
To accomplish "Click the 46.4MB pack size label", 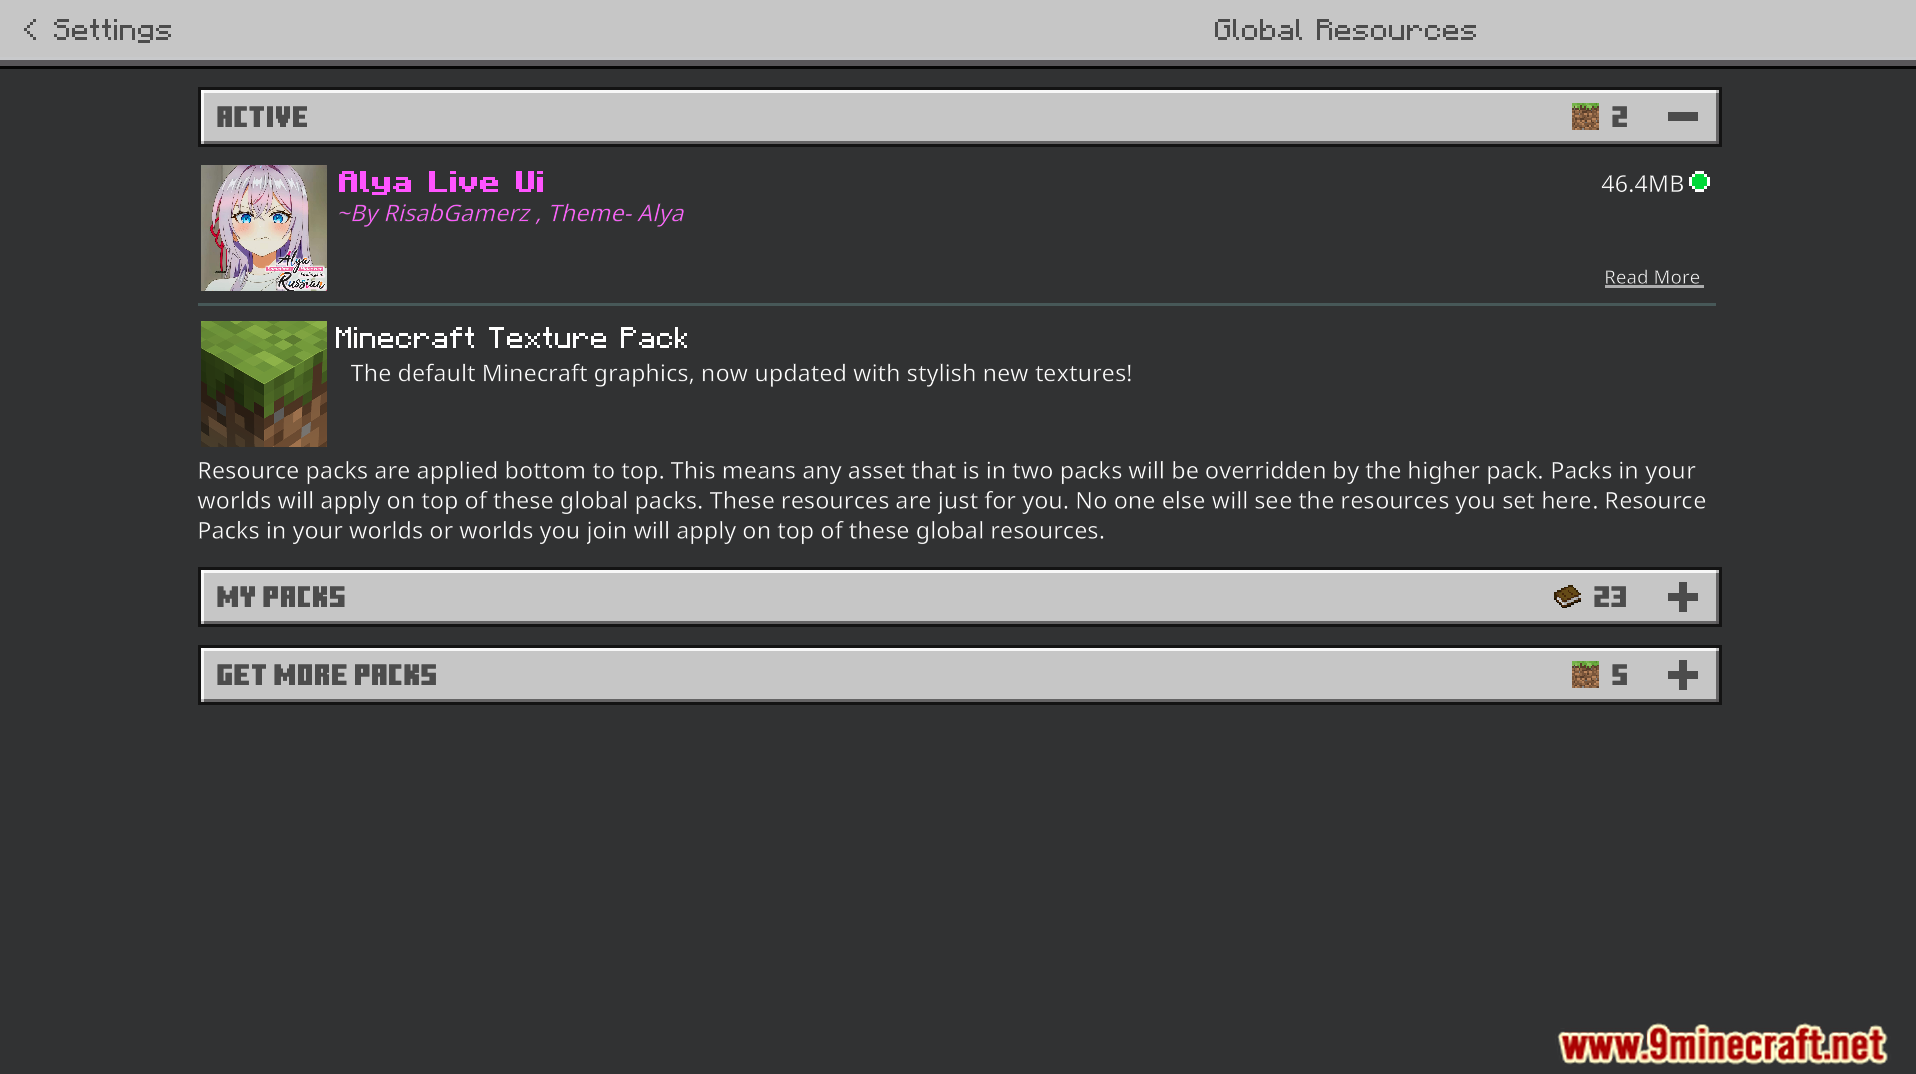I will click(1642, 184).
